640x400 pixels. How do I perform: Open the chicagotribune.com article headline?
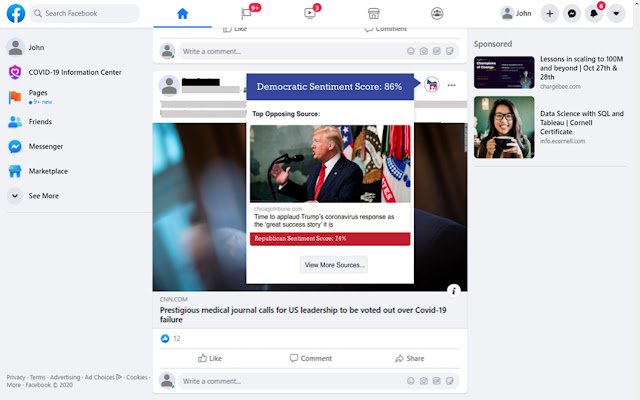tap(324, 220)
